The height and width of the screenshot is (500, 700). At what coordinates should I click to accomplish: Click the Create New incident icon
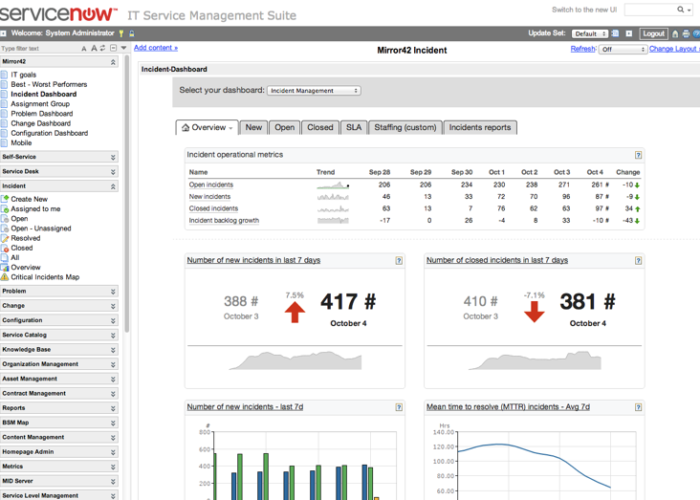point(5,199)
